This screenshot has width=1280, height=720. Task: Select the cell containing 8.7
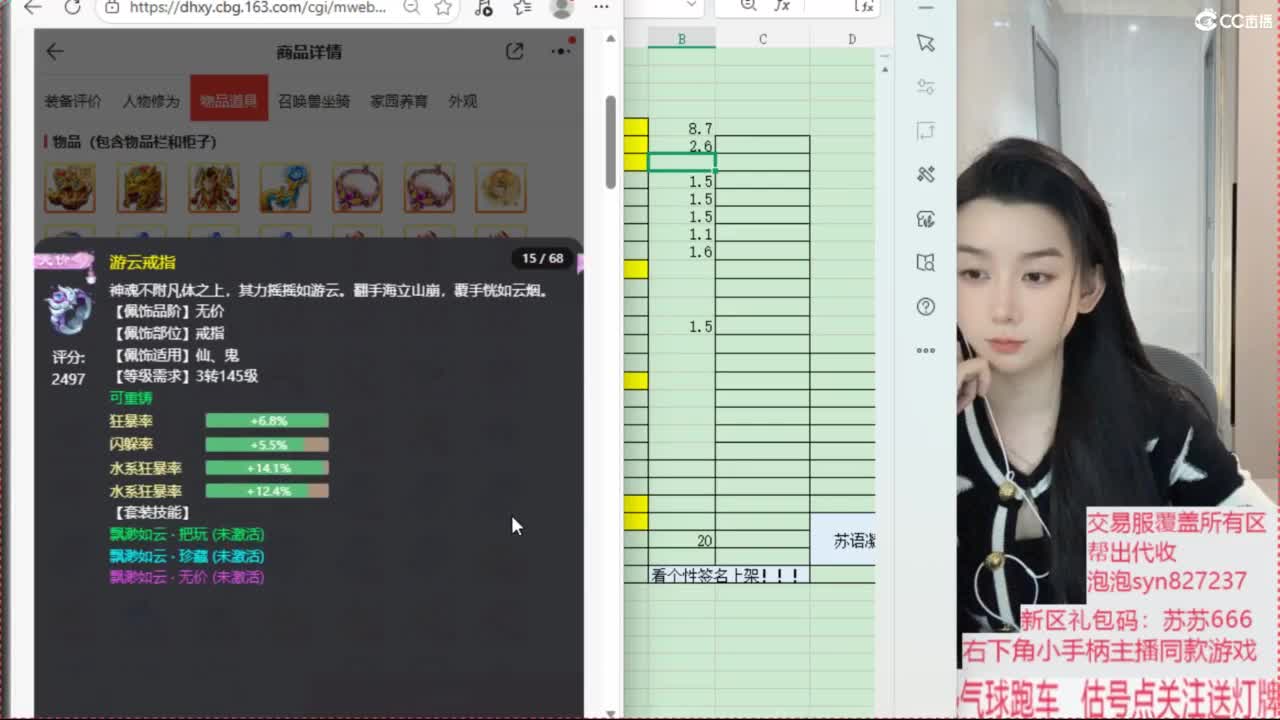pos(681,128)
